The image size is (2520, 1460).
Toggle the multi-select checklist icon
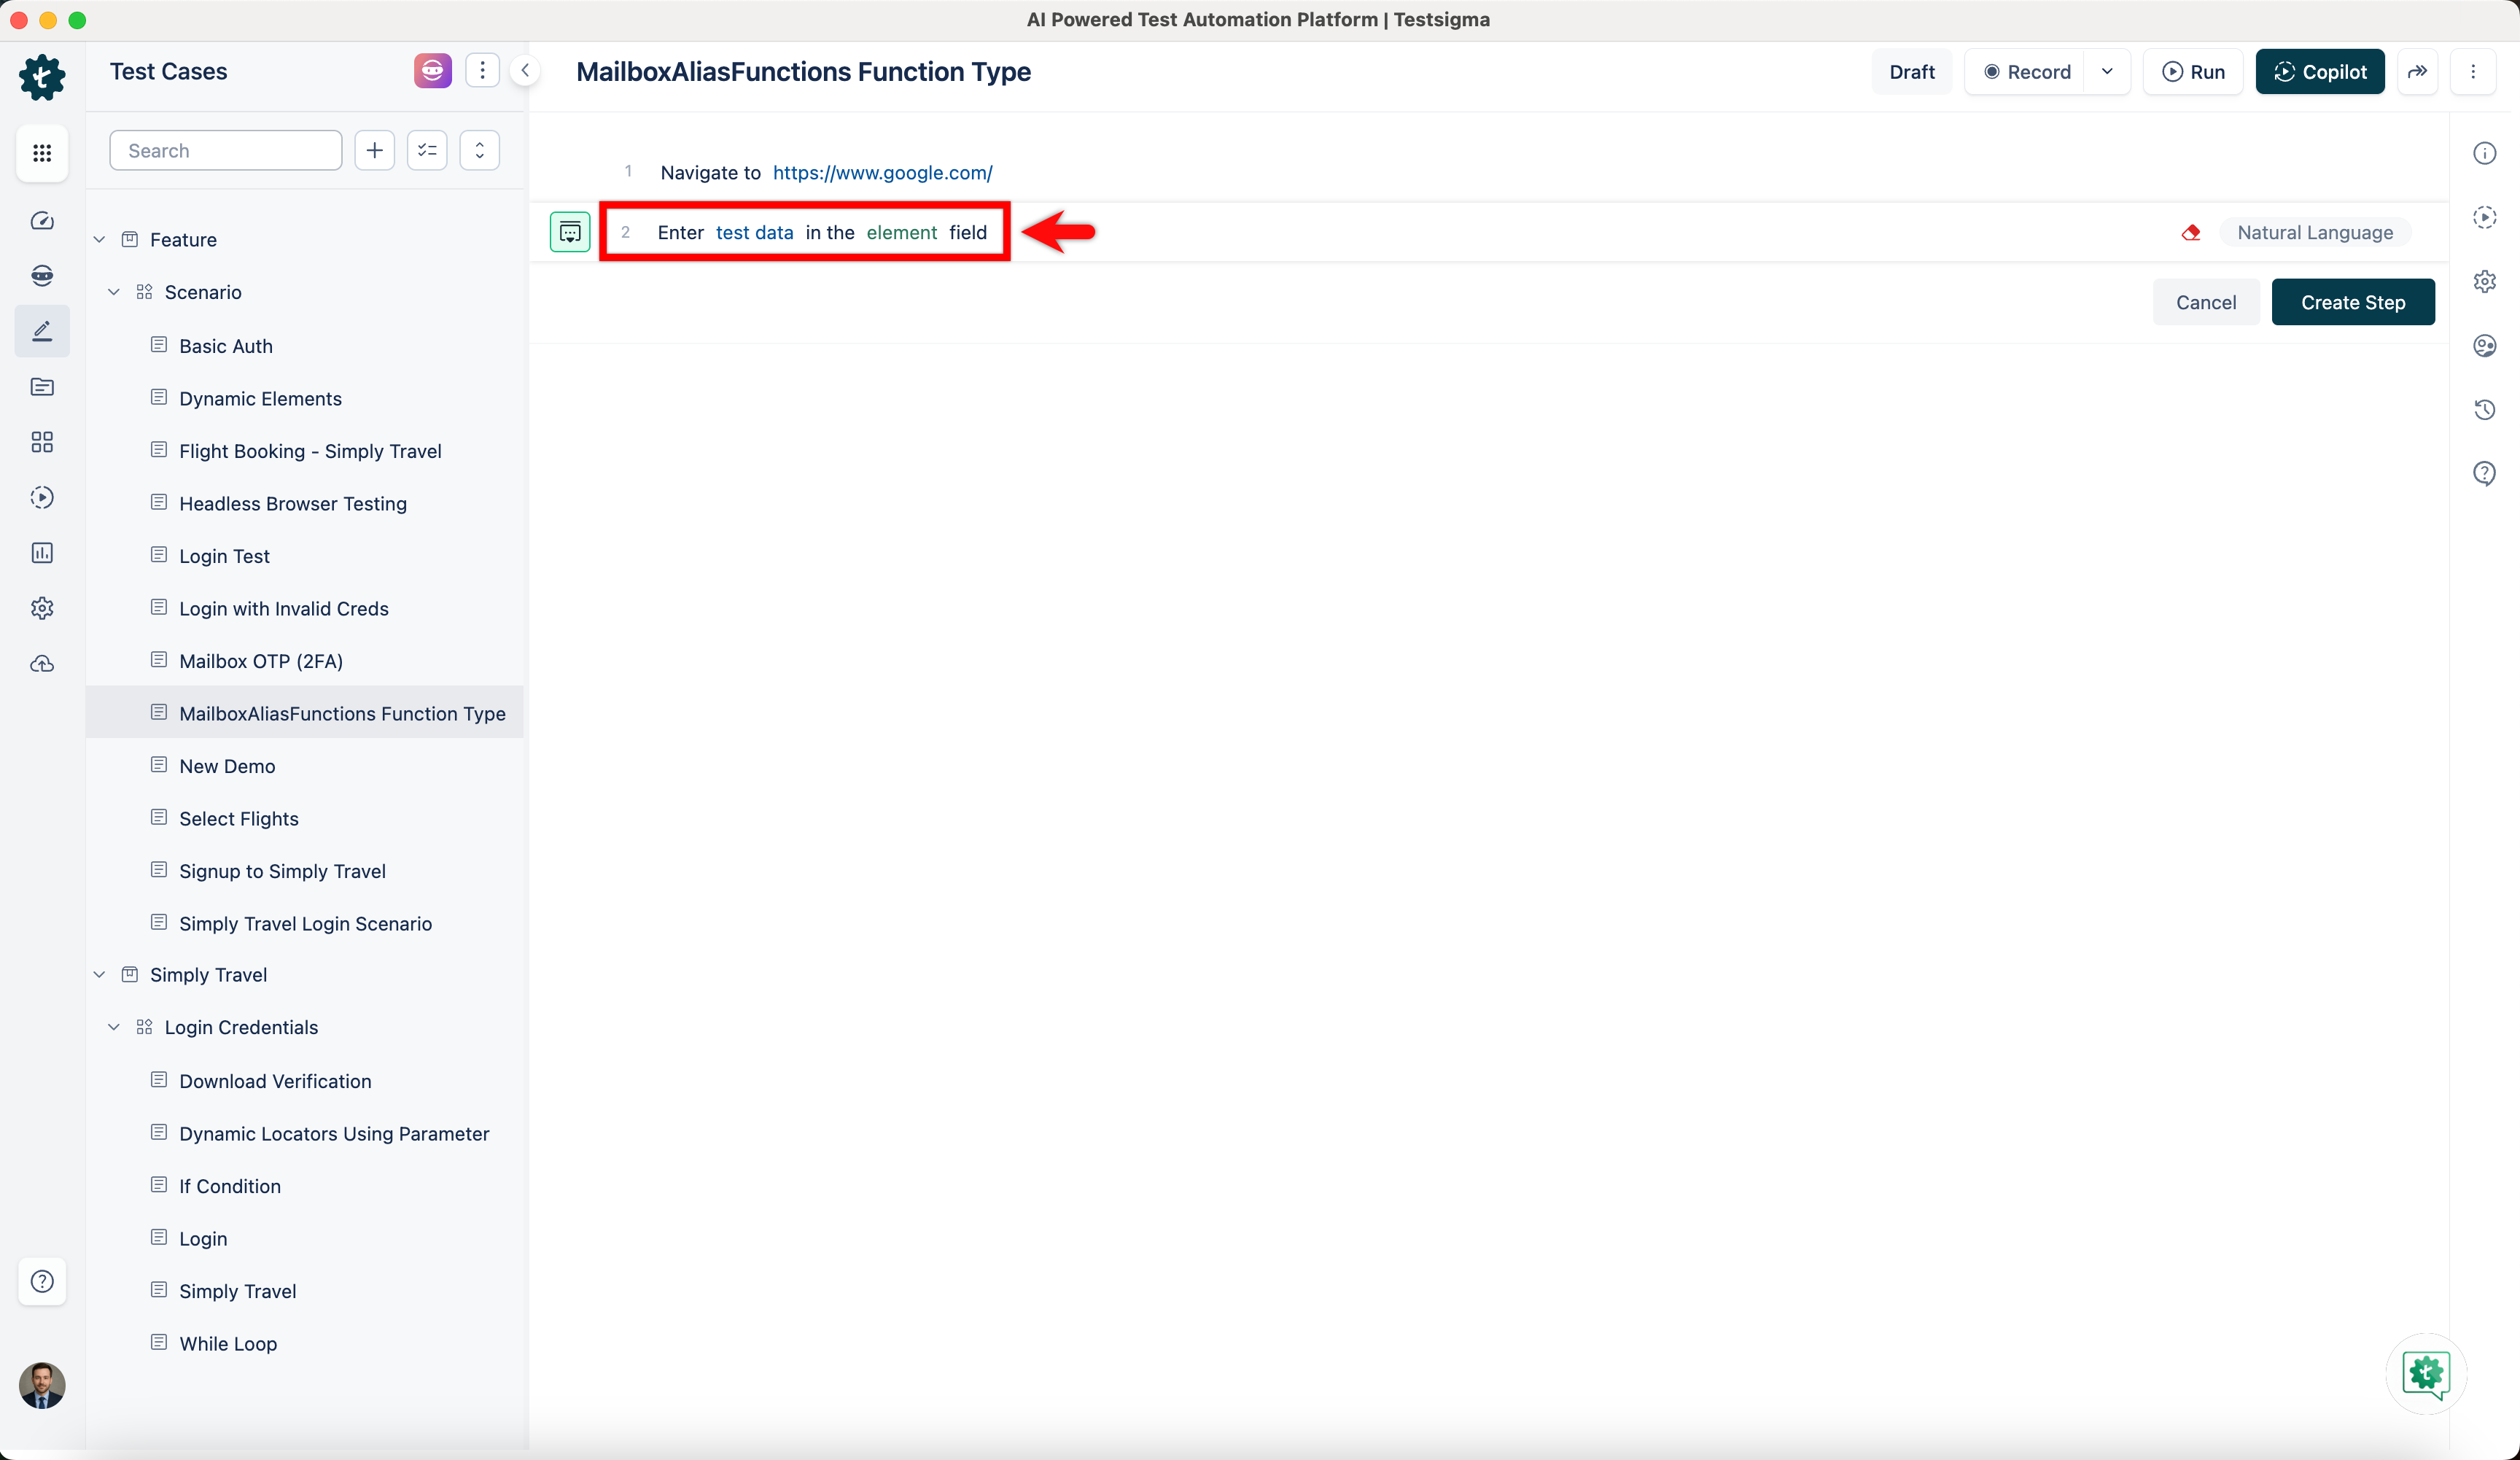point(427,151)
